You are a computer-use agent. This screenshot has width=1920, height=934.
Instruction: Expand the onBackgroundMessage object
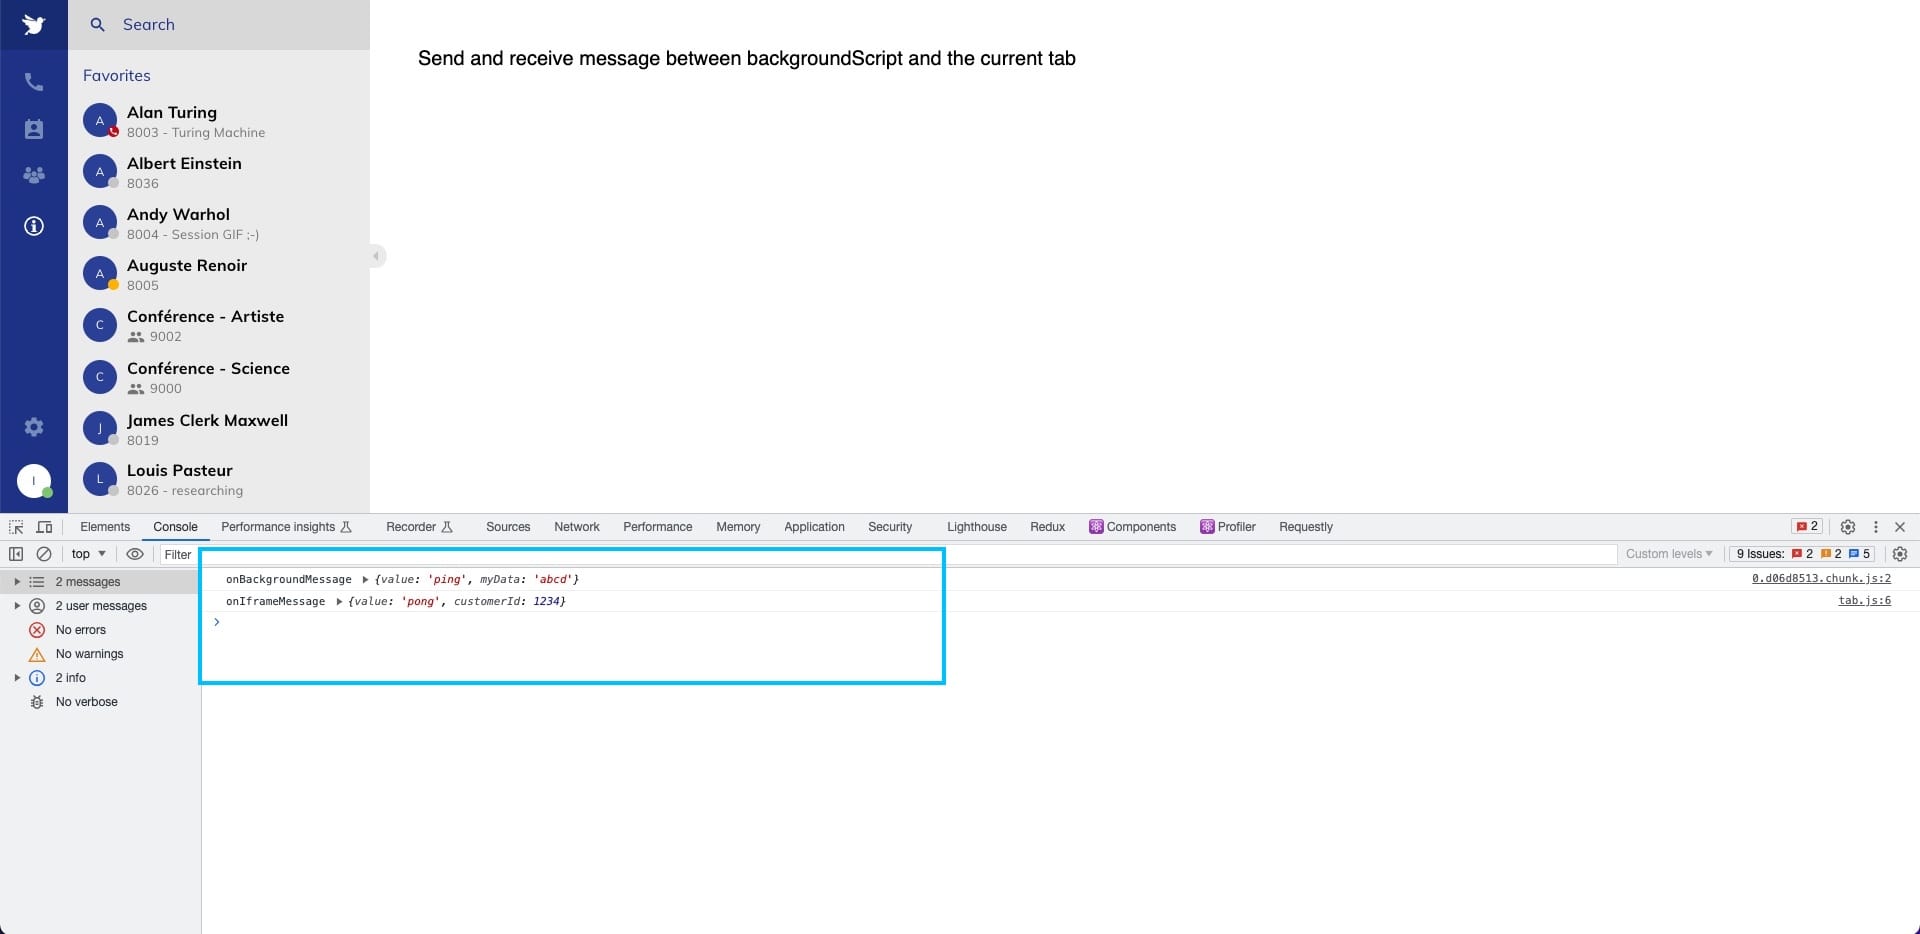365,580
